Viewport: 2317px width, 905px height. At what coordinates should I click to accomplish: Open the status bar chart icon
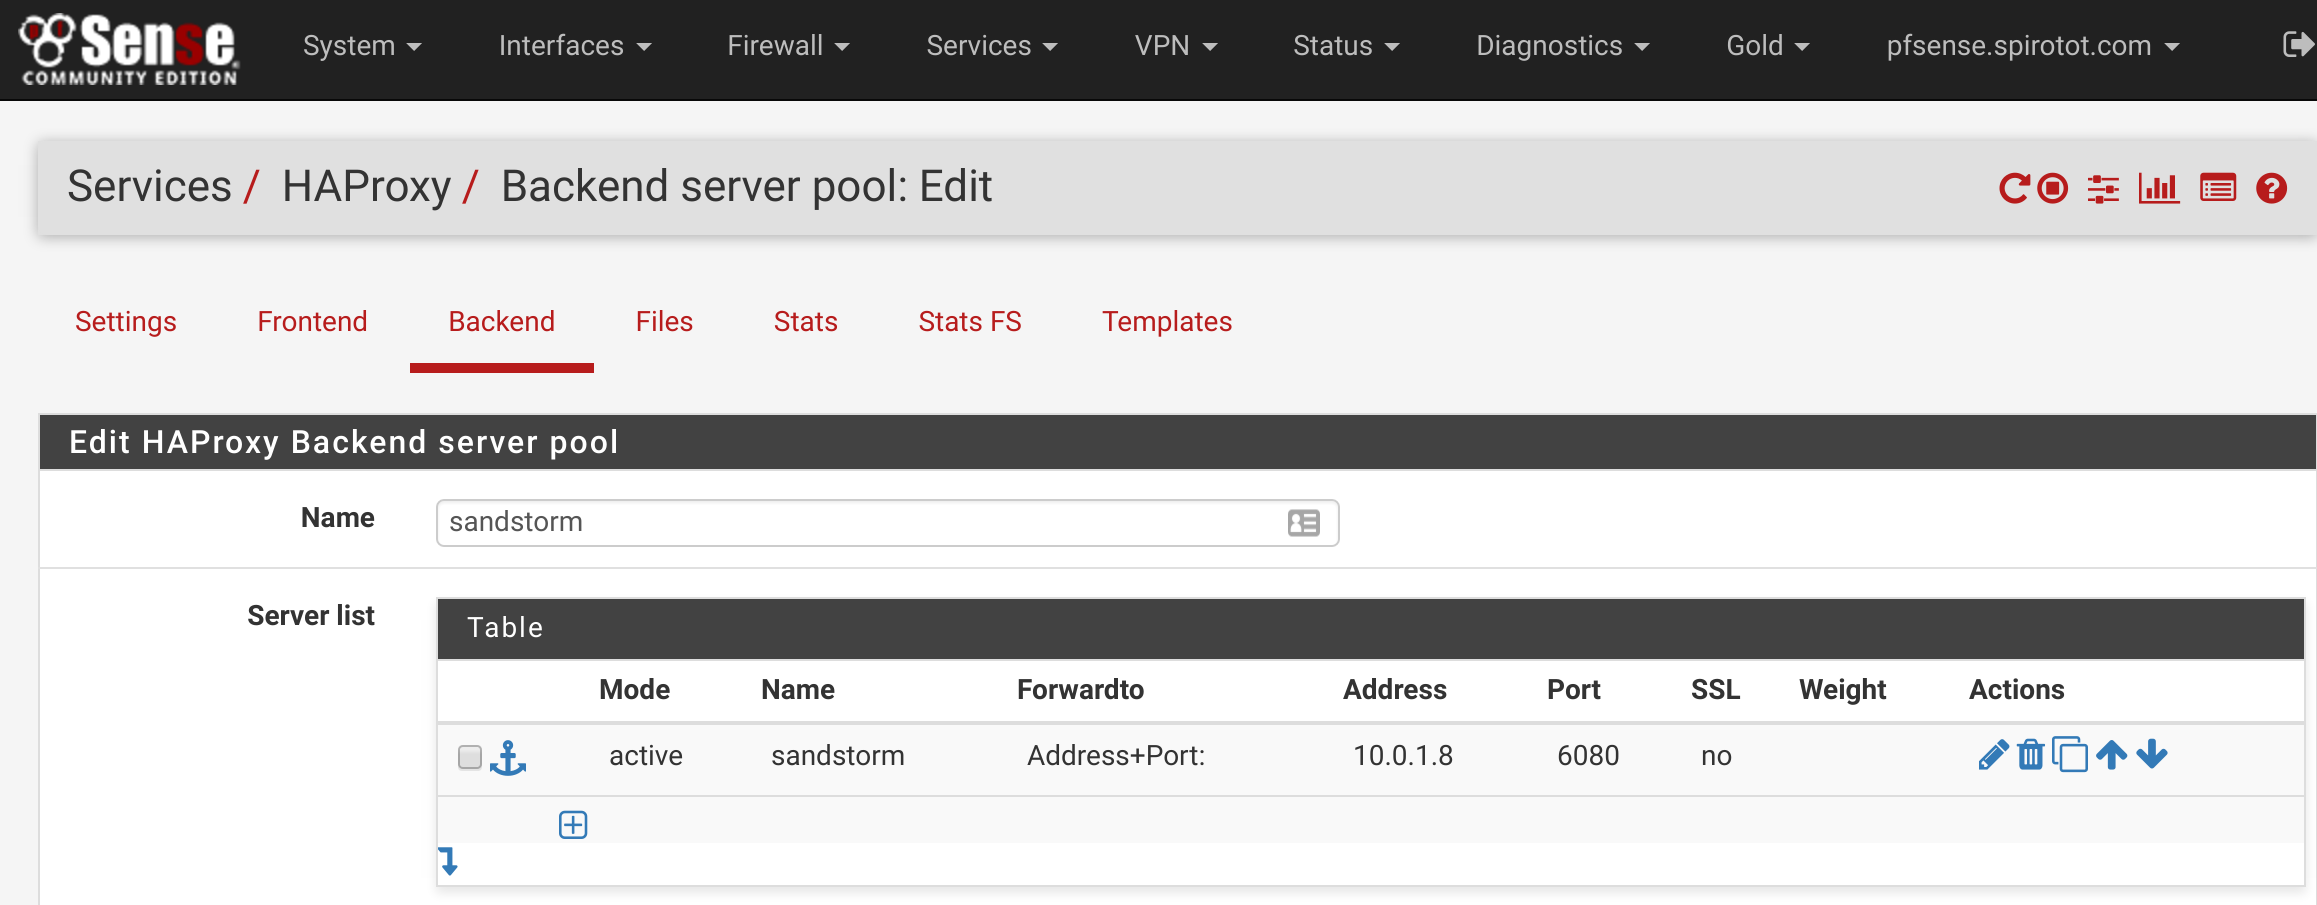click(2158, 188)
